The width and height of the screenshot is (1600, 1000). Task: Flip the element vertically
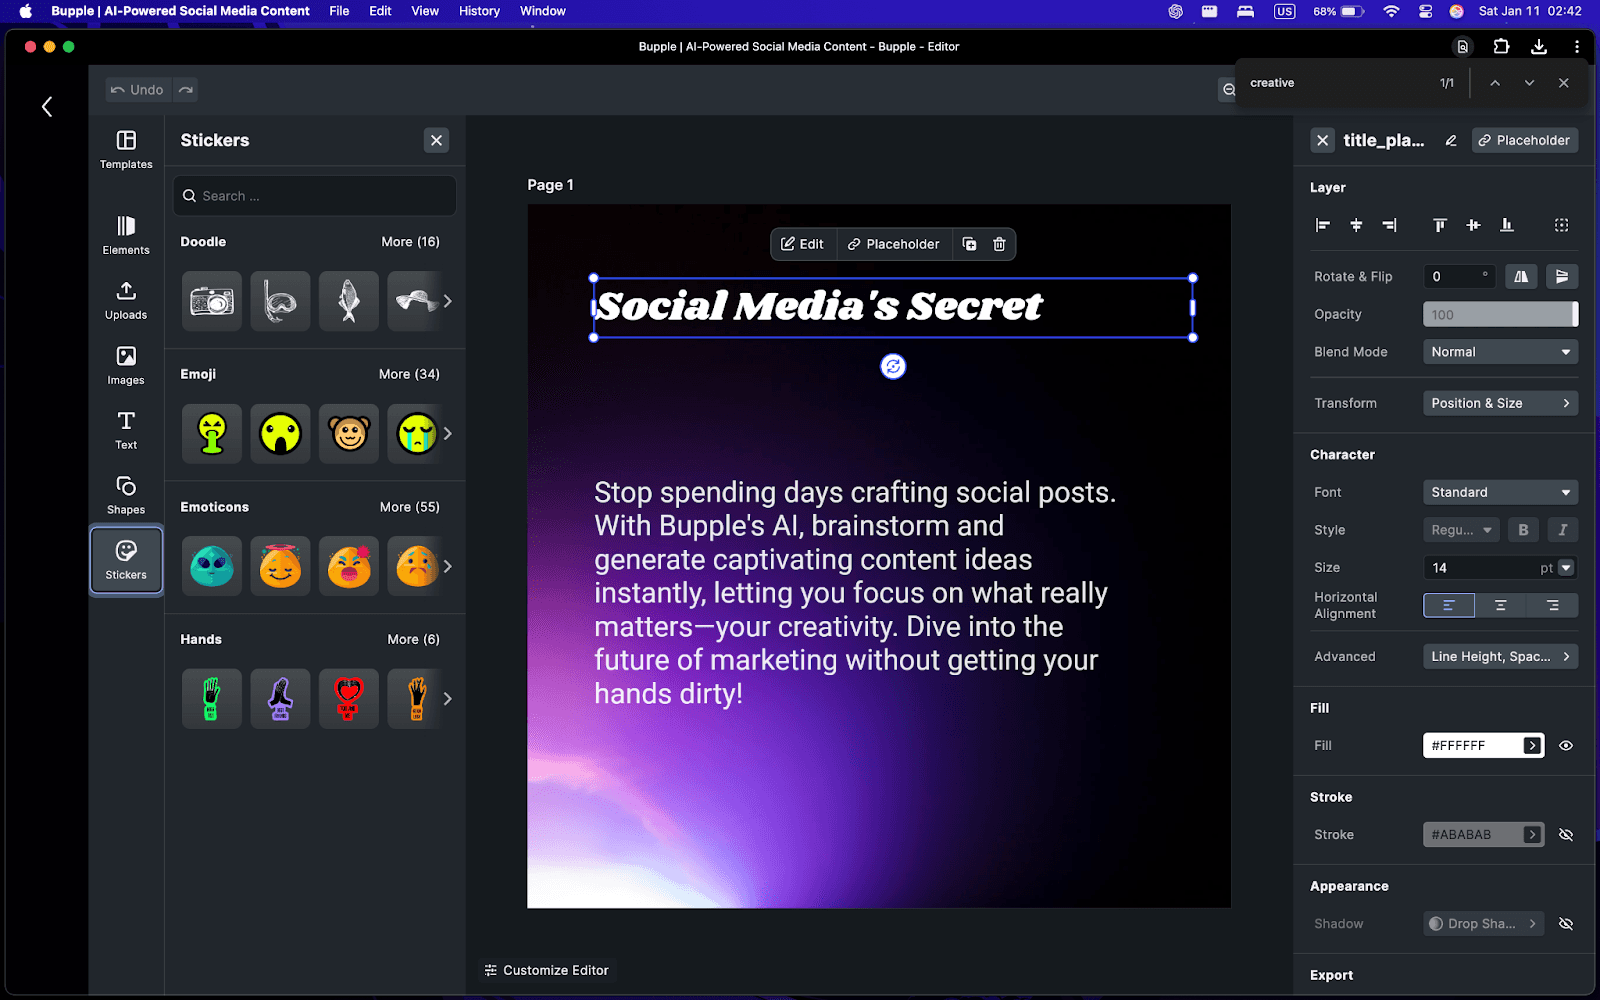coord(1562,276)
